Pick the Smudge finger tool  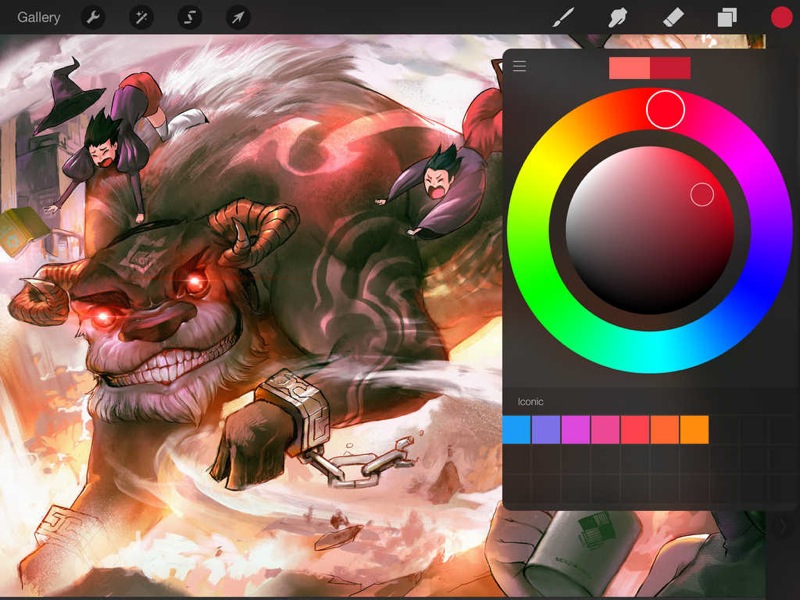(618, 17)
